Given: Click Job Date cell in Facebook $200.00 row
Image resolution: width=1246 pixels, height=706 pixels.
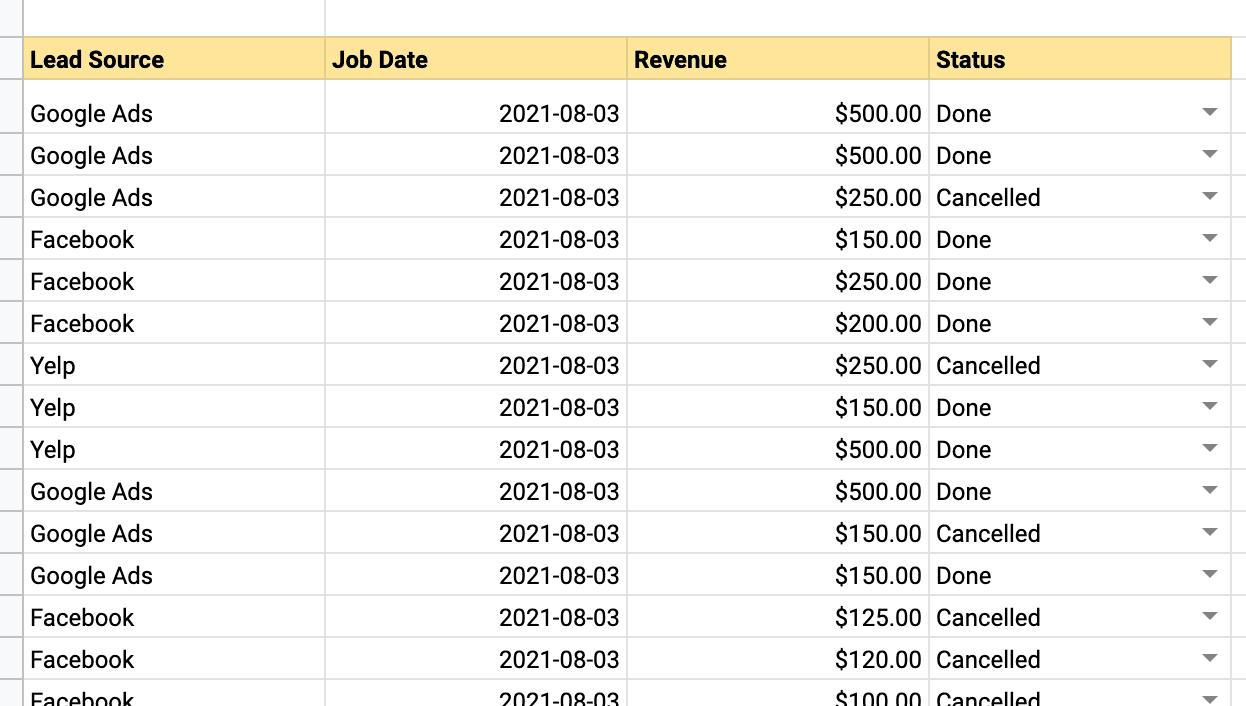Looking at the screenshot, I should 476,323.
